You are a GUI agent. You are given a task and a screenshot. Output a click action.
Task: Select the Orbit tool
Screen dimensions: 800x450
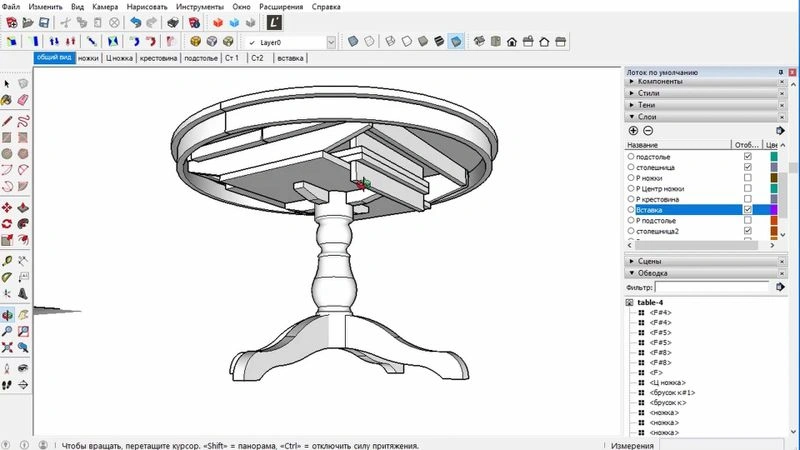point(7,315)
